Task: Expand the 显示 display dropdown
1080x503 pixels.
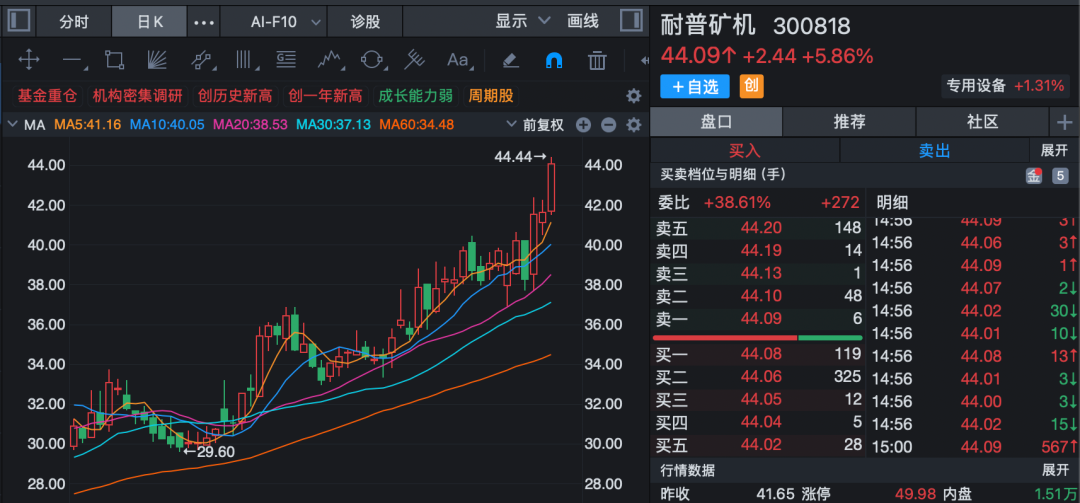Action: point(522,21)
